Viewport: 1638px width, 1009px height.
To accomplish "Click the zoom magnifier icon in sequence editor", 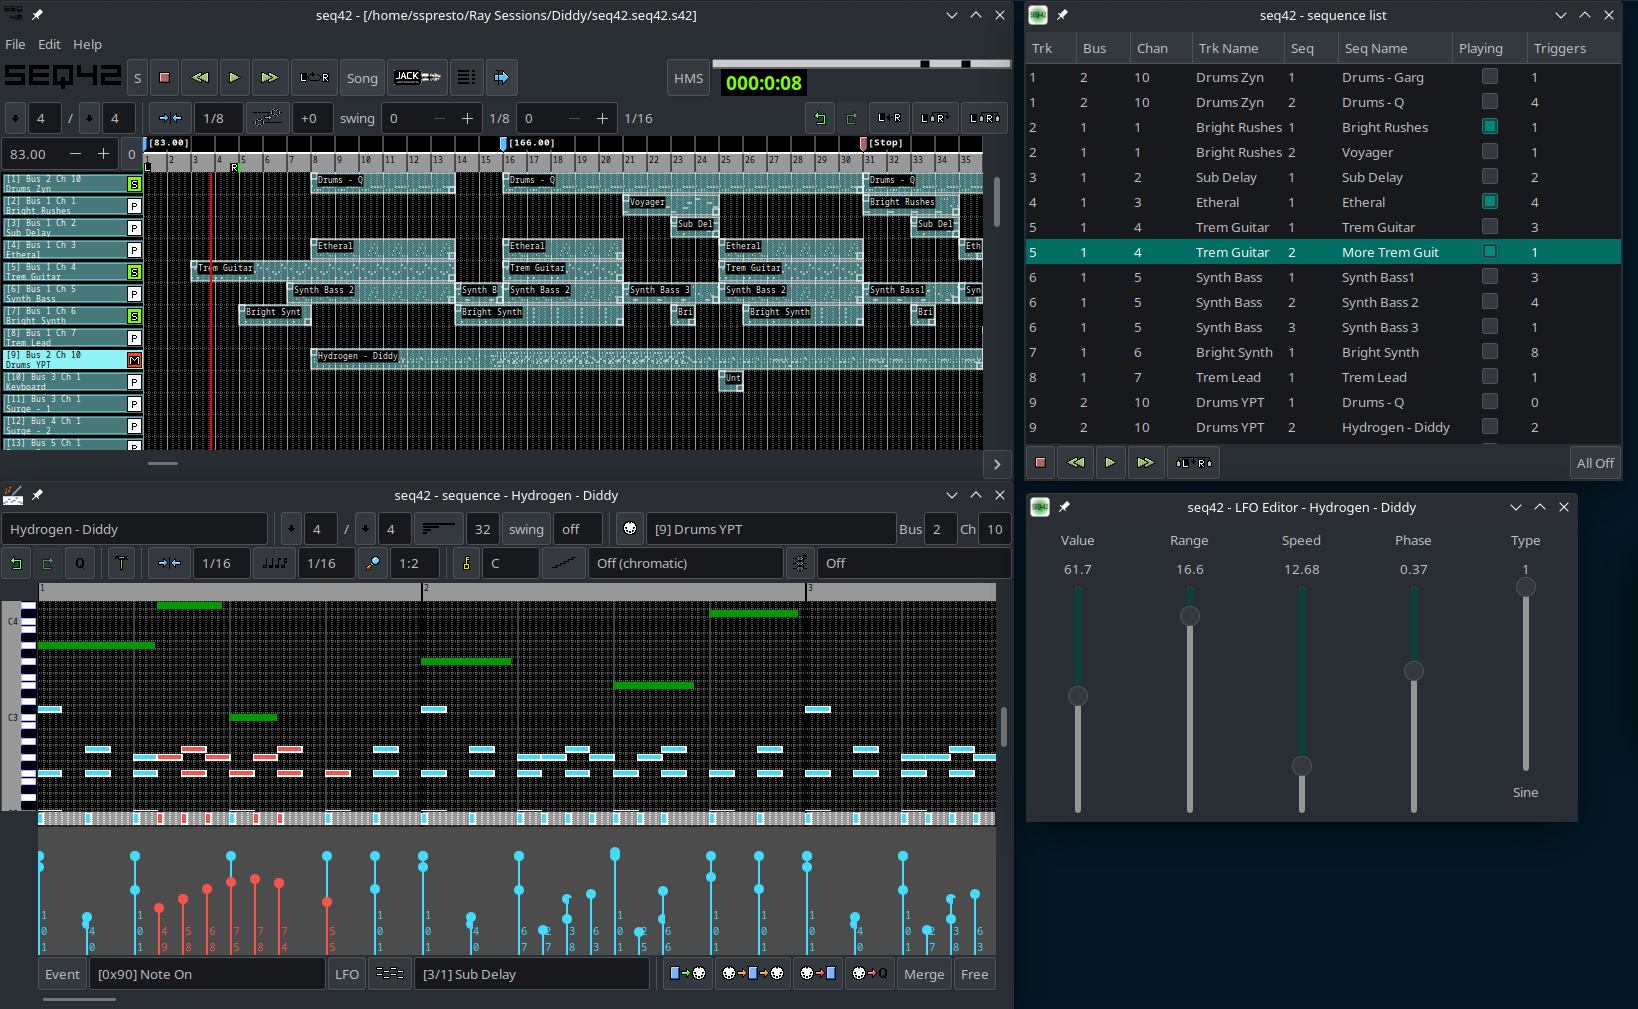I will (373, 563).
